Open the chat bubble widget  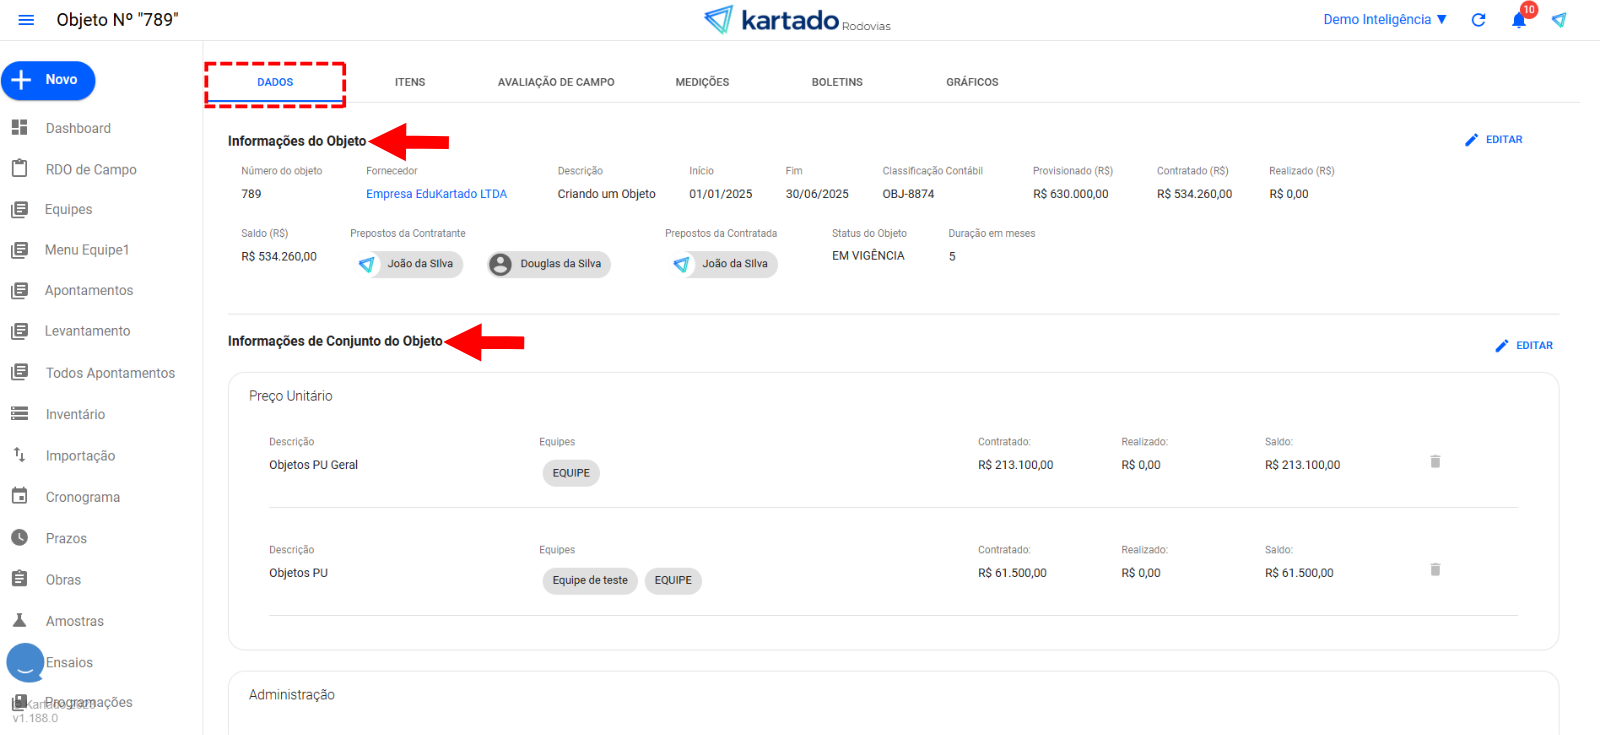point(25,662)
